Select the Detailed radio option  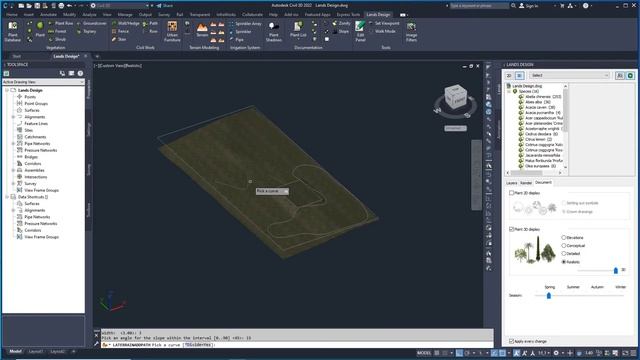click(564, 254)
